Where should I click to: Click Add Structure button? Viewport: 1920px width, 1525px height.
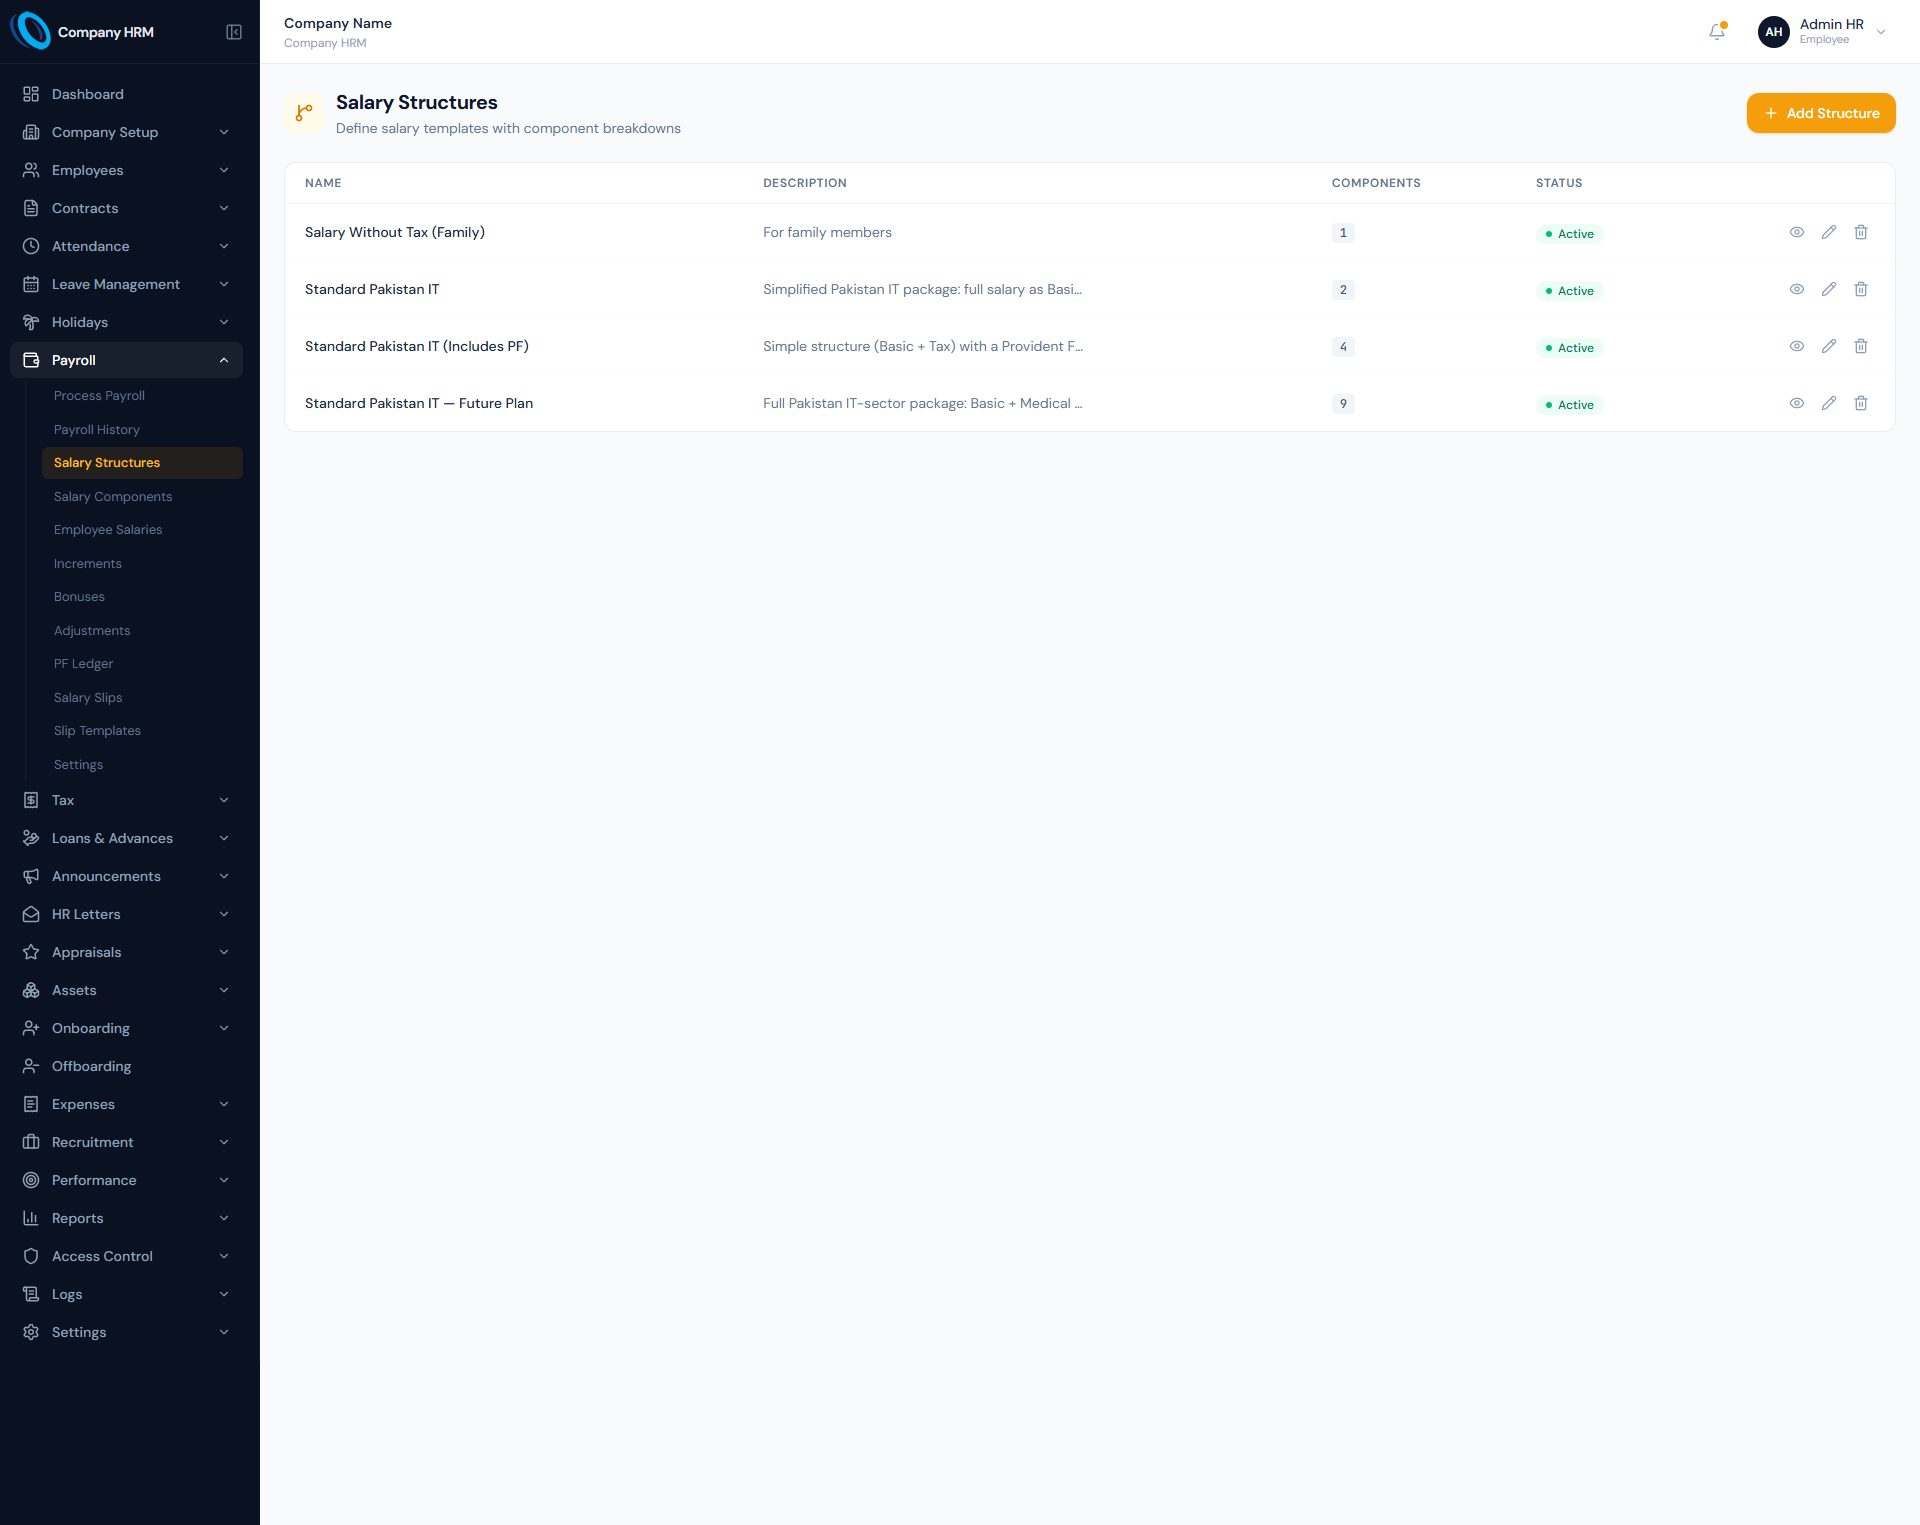tap(1821, 113)
